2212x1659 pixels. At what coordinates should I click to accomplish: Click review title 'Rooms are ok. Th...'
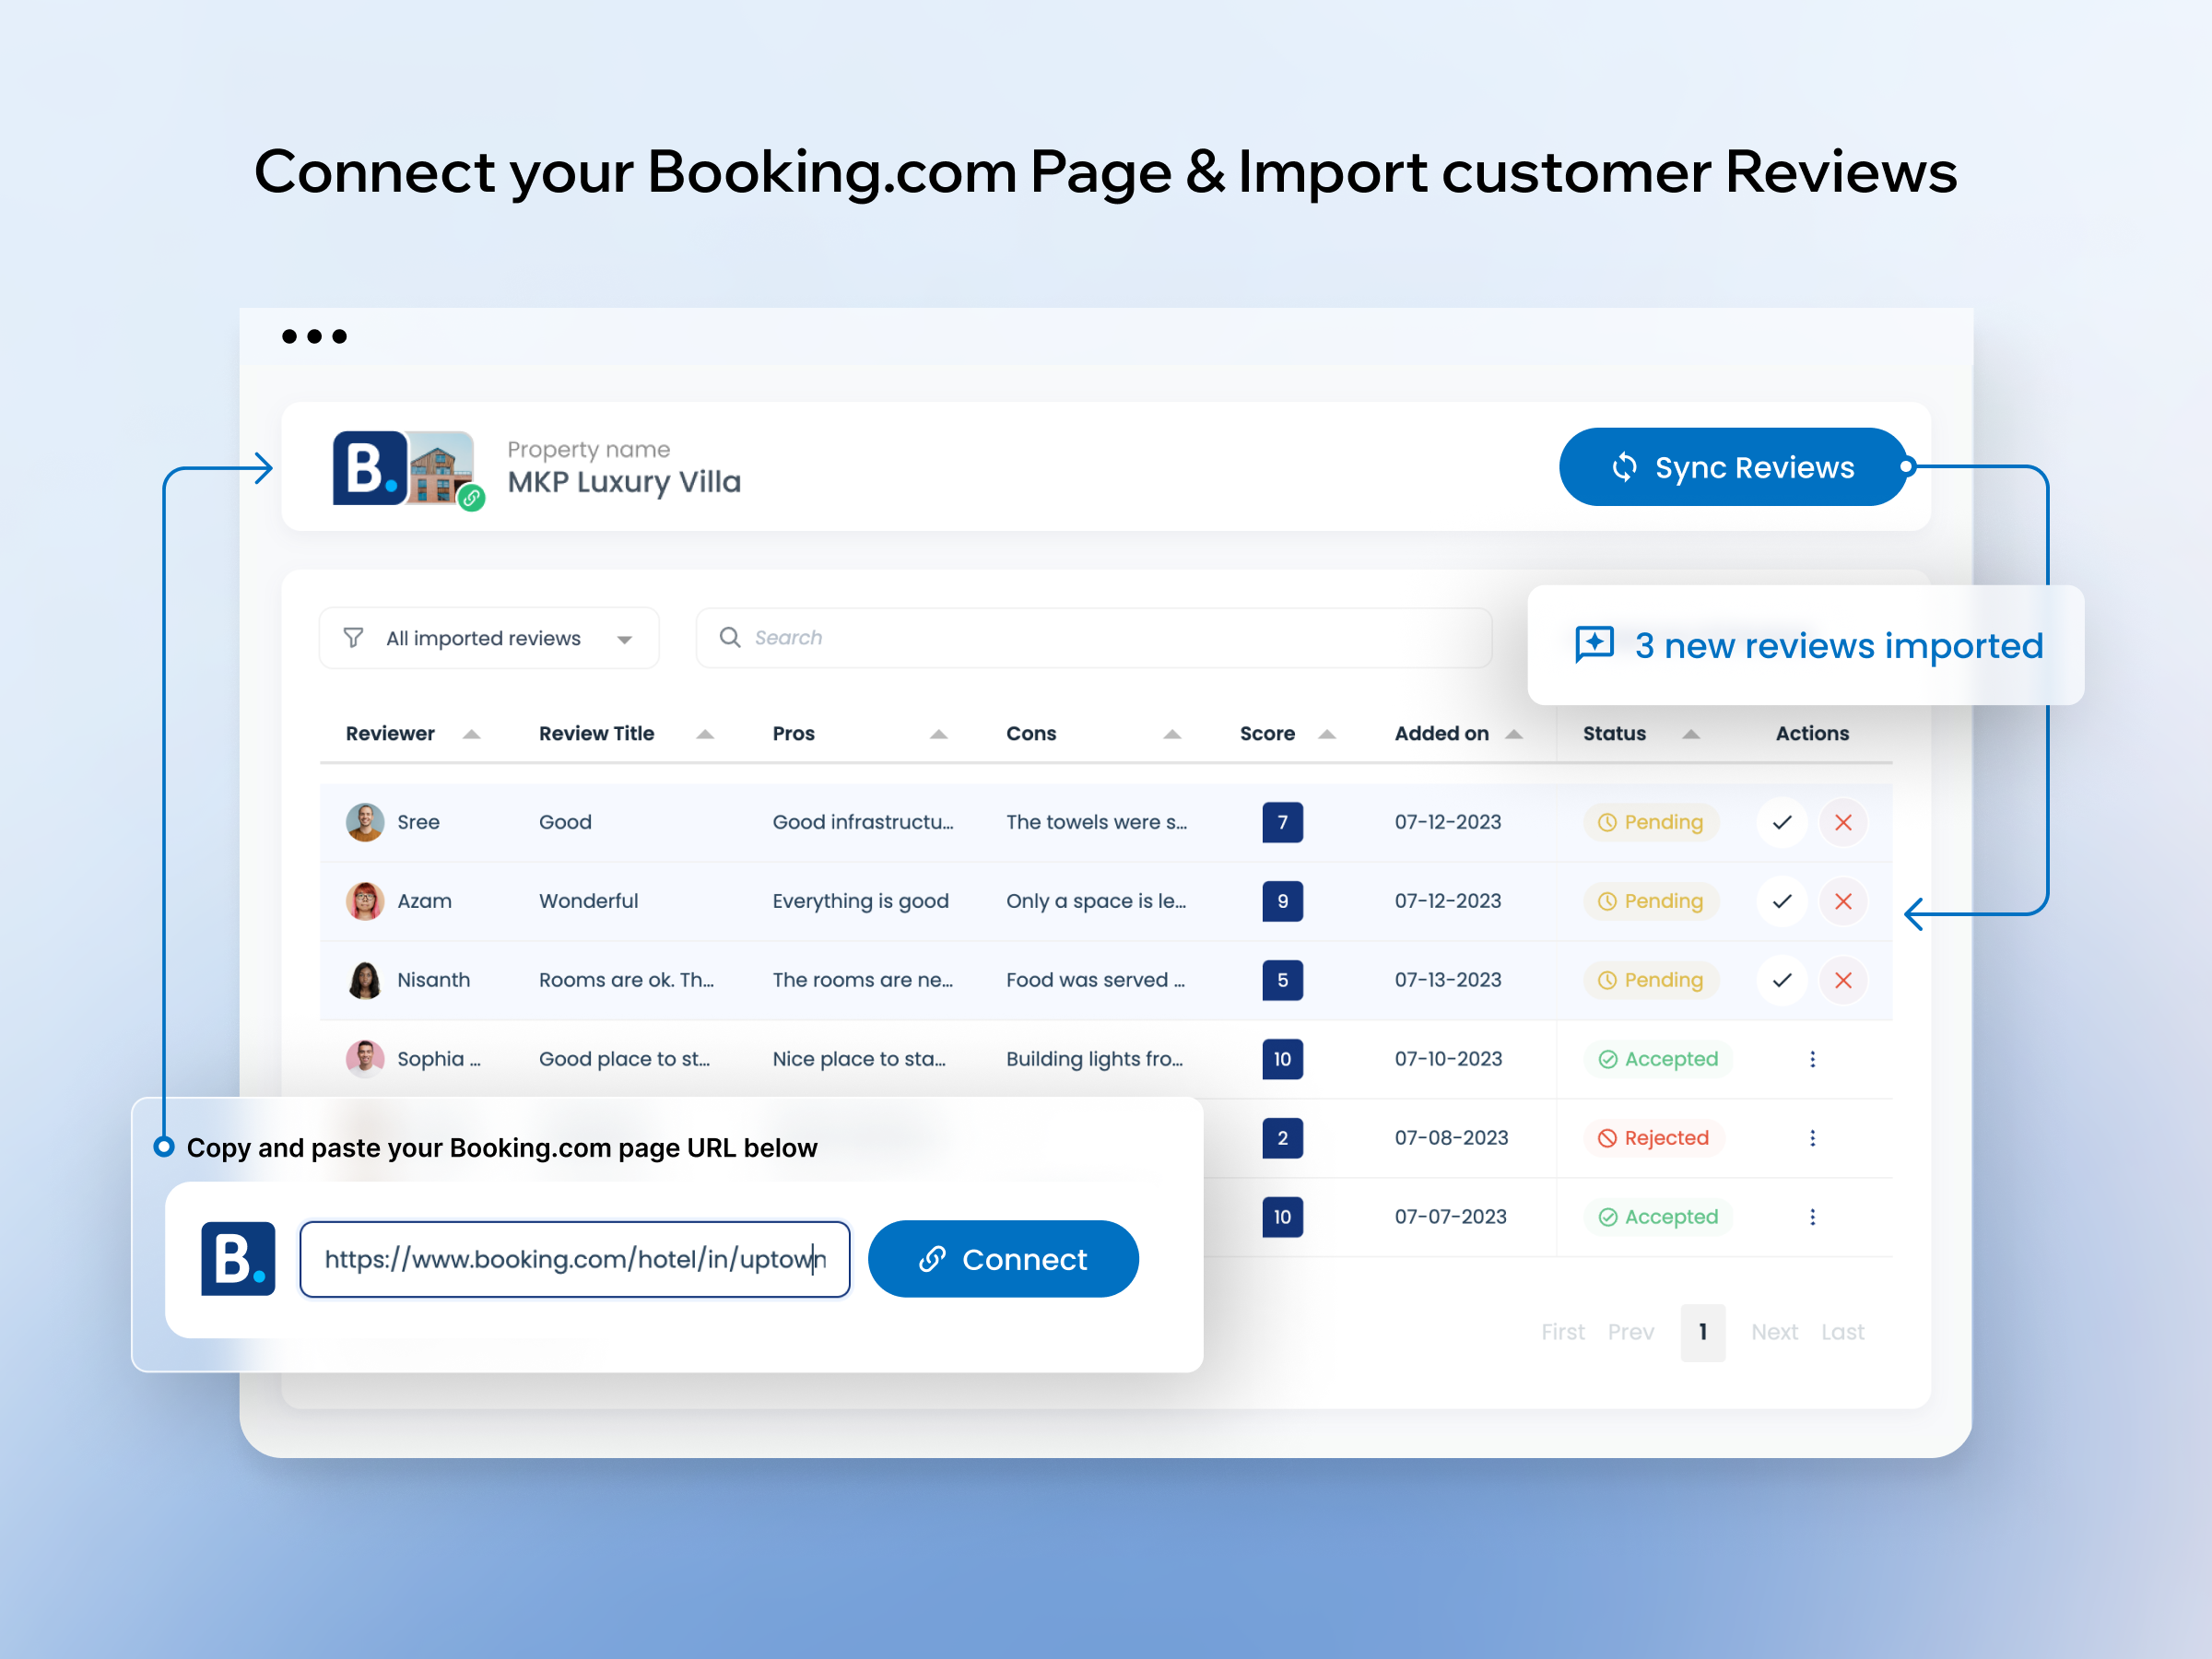pyautogui.click(x=627, y=980)
